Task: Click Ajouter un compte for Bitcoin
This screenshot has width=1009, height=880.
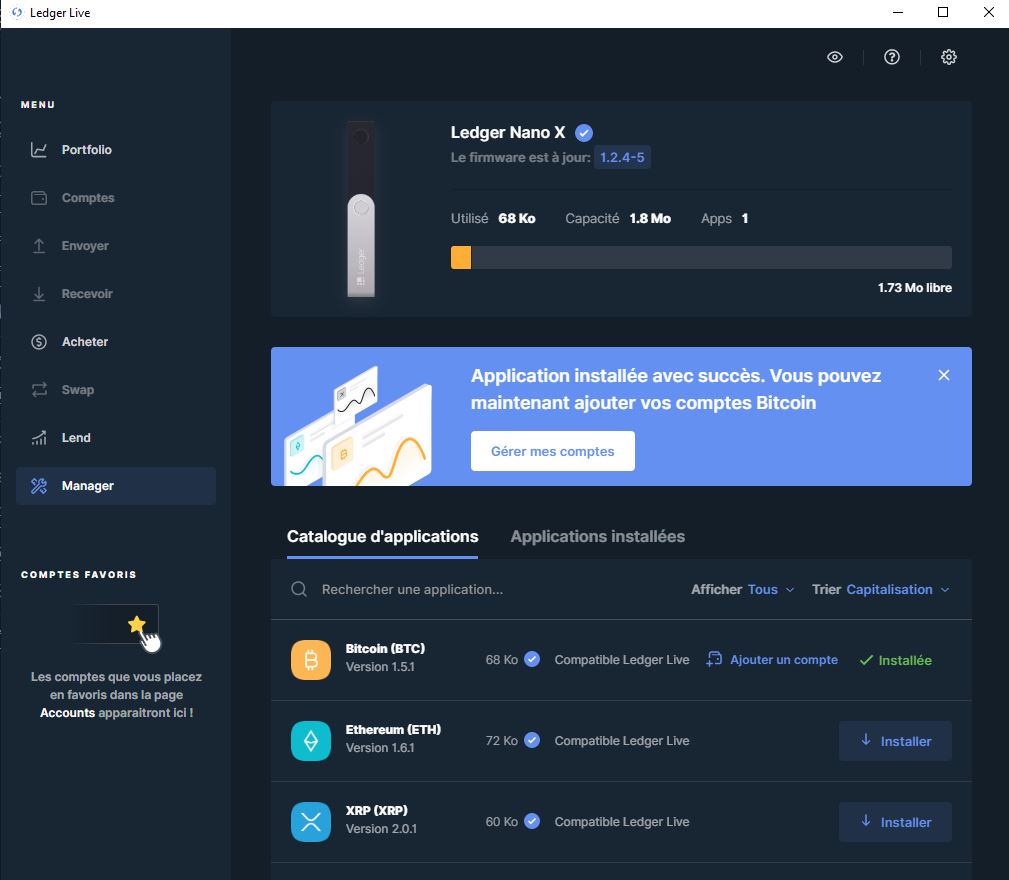Action: click(772, 660)
